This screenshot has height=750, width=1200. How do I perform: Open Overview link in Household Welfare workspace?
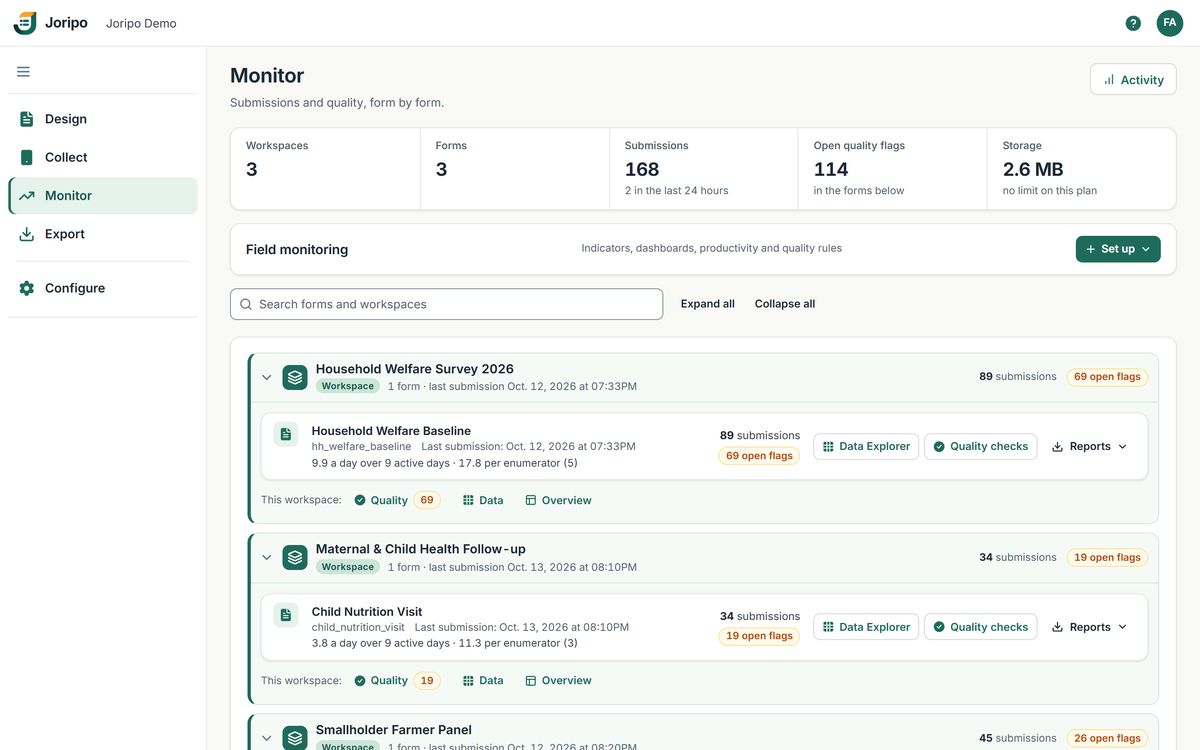click(x=558, y=500)
